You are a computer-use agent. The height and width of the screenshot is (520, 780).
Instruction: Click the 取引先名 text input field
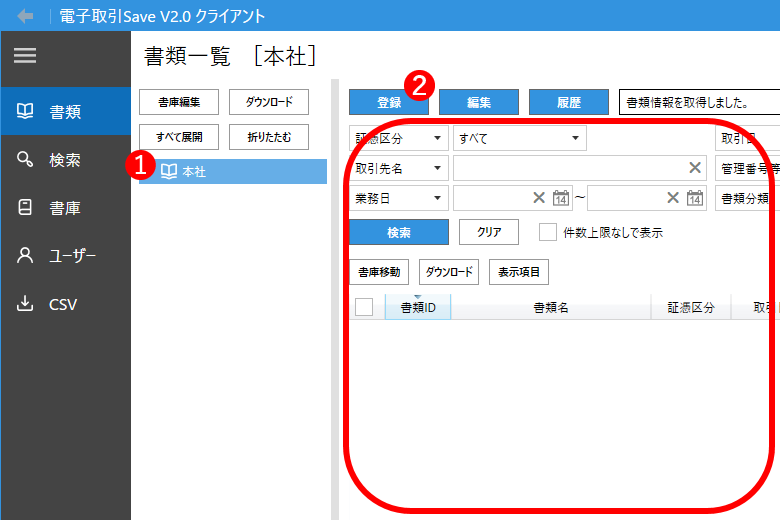(x=568, y=168)
